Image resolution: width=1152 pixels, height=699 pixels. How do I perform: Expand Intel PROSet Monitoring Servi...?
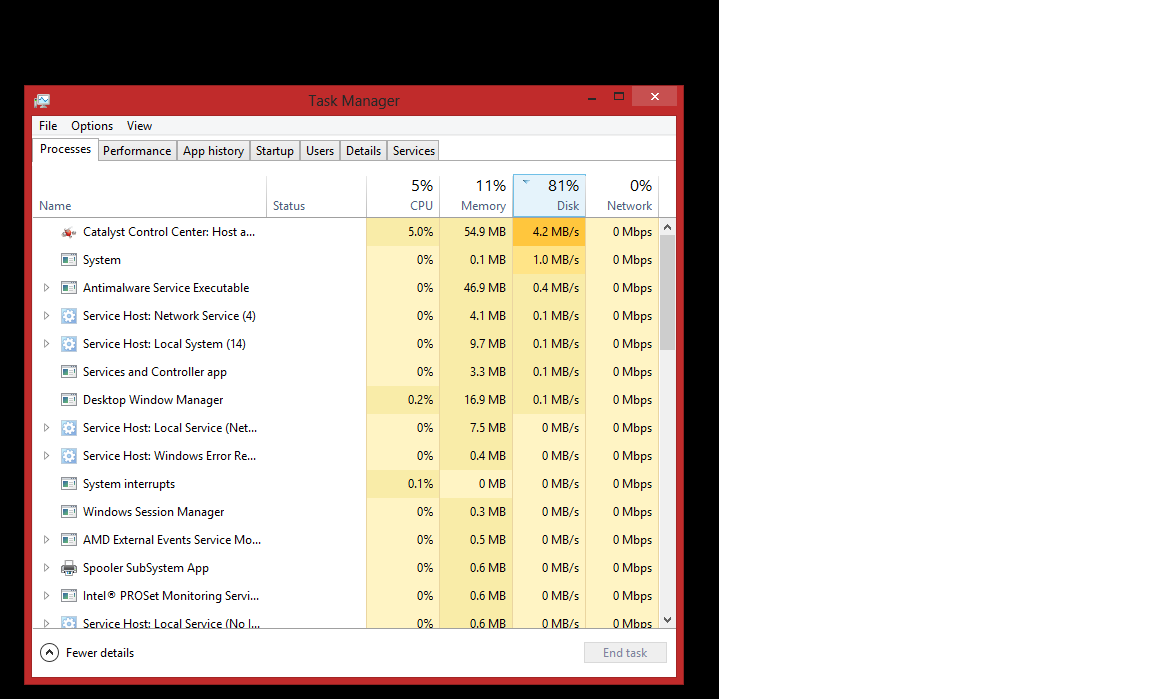click(46, 595)
